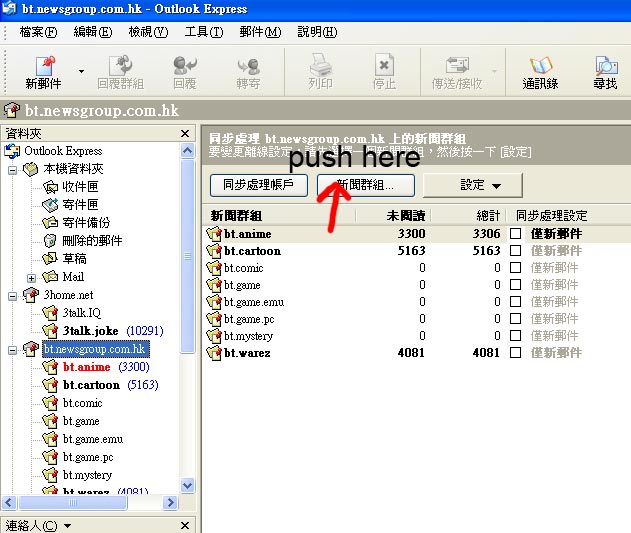Click bt.warez newsgroup icon in list

tap(214, 353)
